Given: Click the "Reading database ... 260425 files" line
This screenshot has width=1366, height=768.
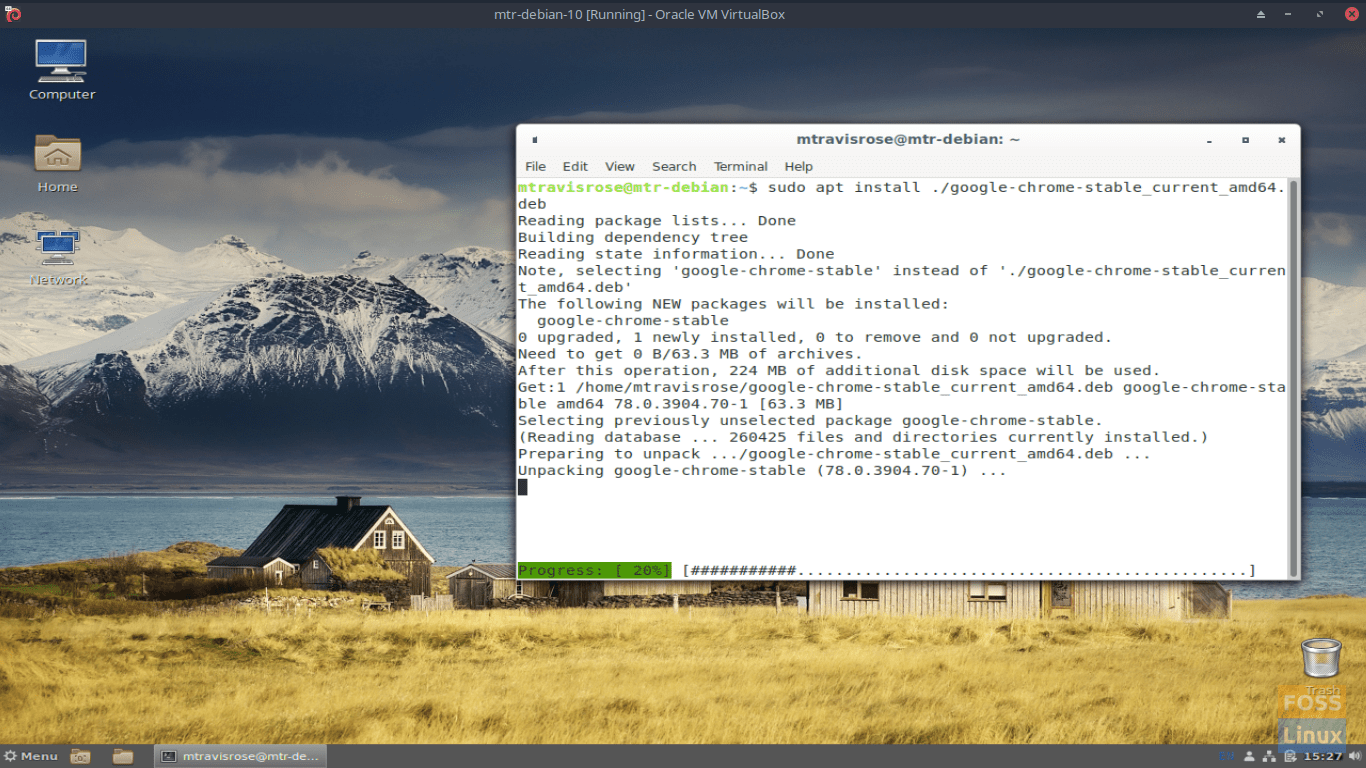Looking at the screenshot, I should (x=863, y=437).
